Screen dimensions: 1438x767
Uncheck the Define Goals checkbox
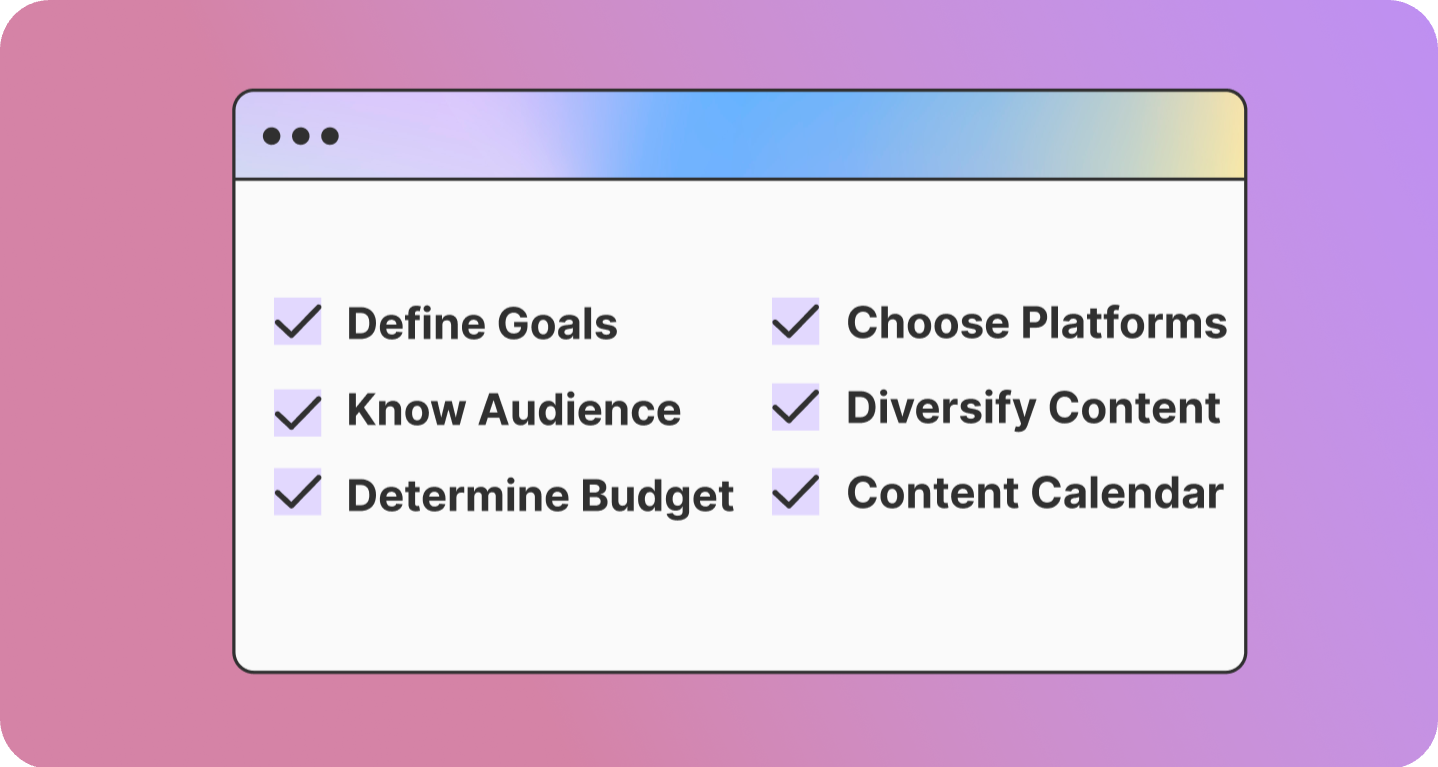point(297,322)
